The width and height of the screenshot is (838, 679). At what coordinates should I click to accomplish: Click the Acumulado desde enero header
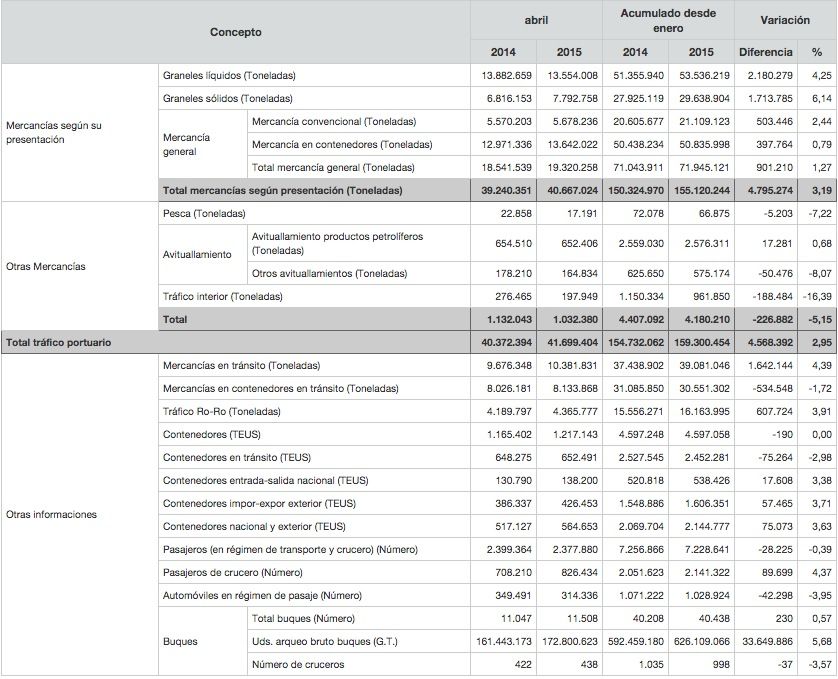[667, 21]
